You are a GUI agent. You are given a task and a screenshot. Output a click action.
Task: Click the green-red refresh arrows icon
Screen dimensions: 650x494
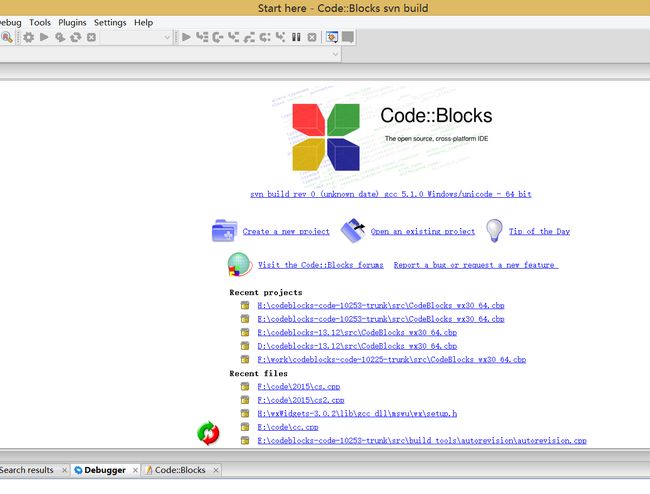pos(208,433)
